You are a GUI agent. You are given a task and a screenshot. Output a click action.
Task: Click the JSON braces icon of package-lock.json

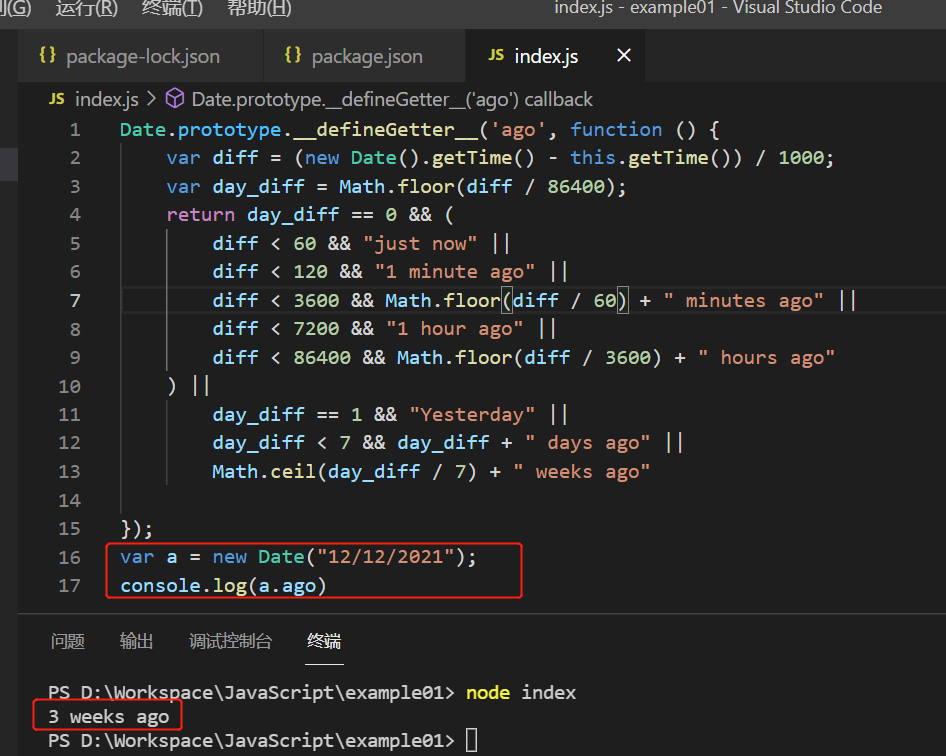pyautogui.click(x=48, y=55)
